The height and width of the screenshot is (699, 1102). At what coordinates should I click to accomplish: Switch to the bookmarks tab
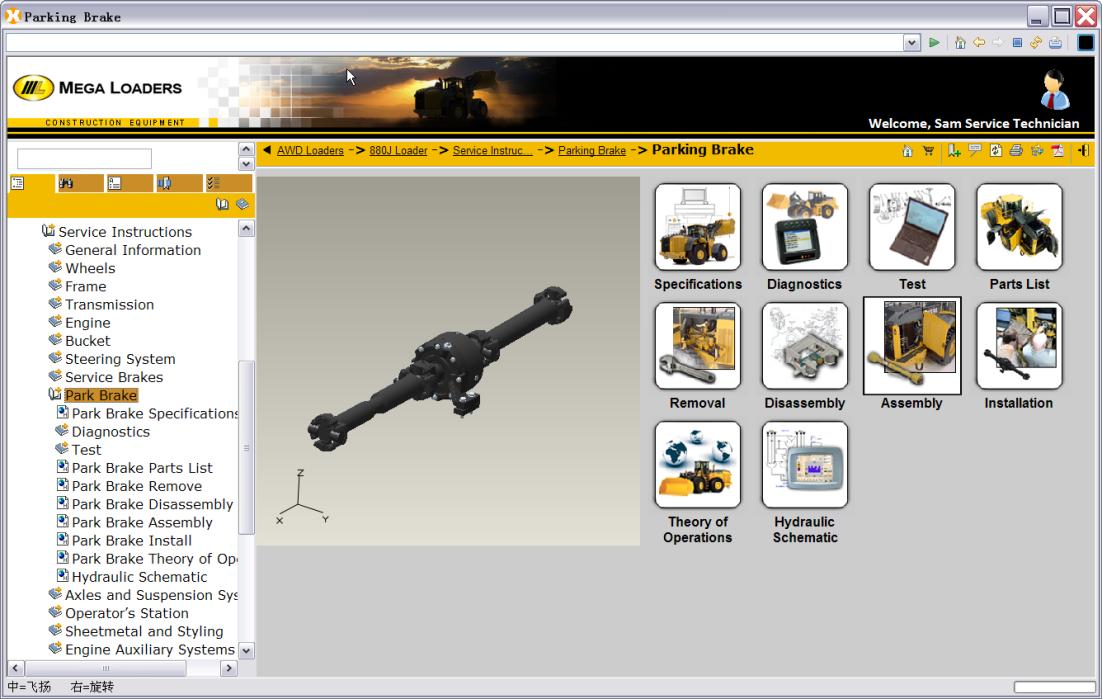179,183
